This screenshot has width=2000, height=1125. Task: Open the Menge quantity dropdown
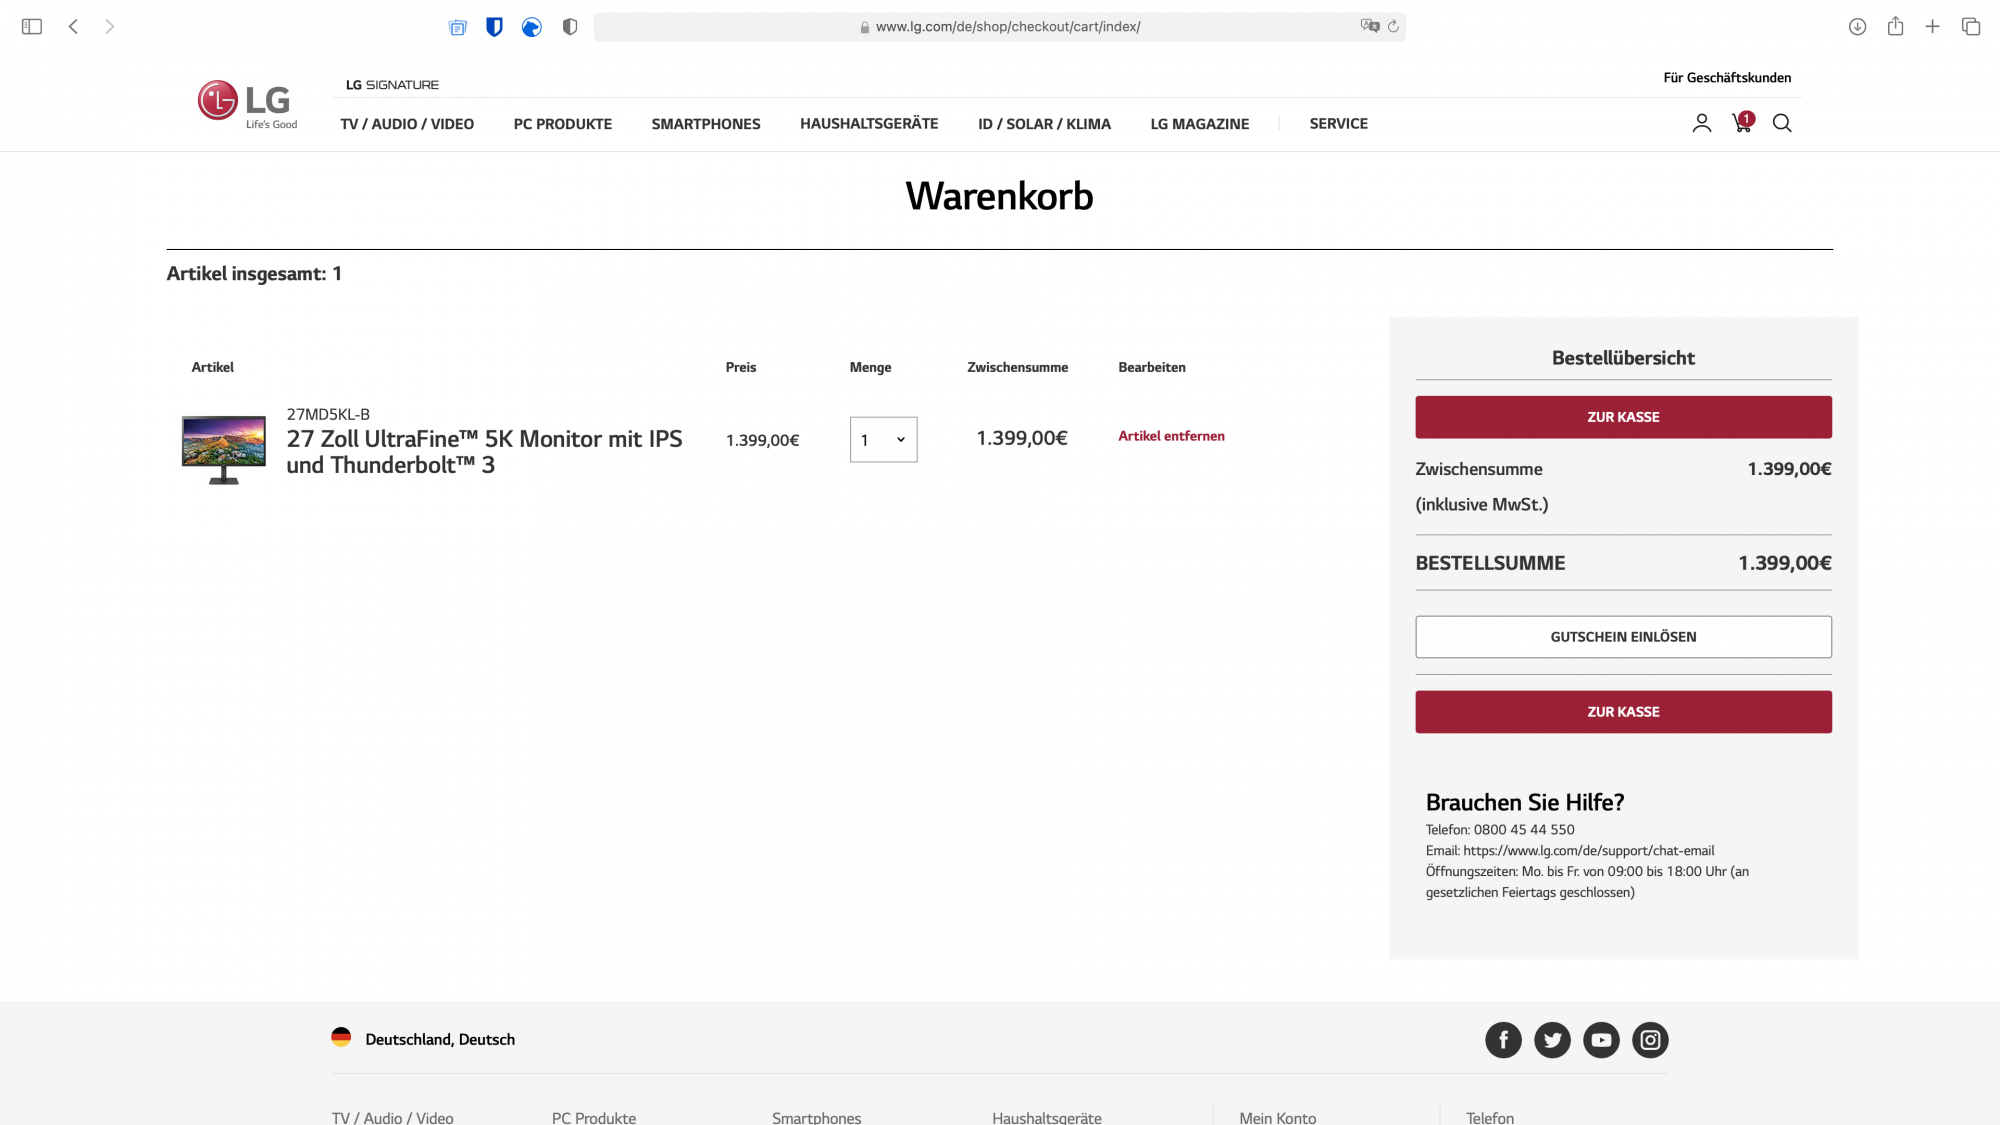(x=883, y=440)
